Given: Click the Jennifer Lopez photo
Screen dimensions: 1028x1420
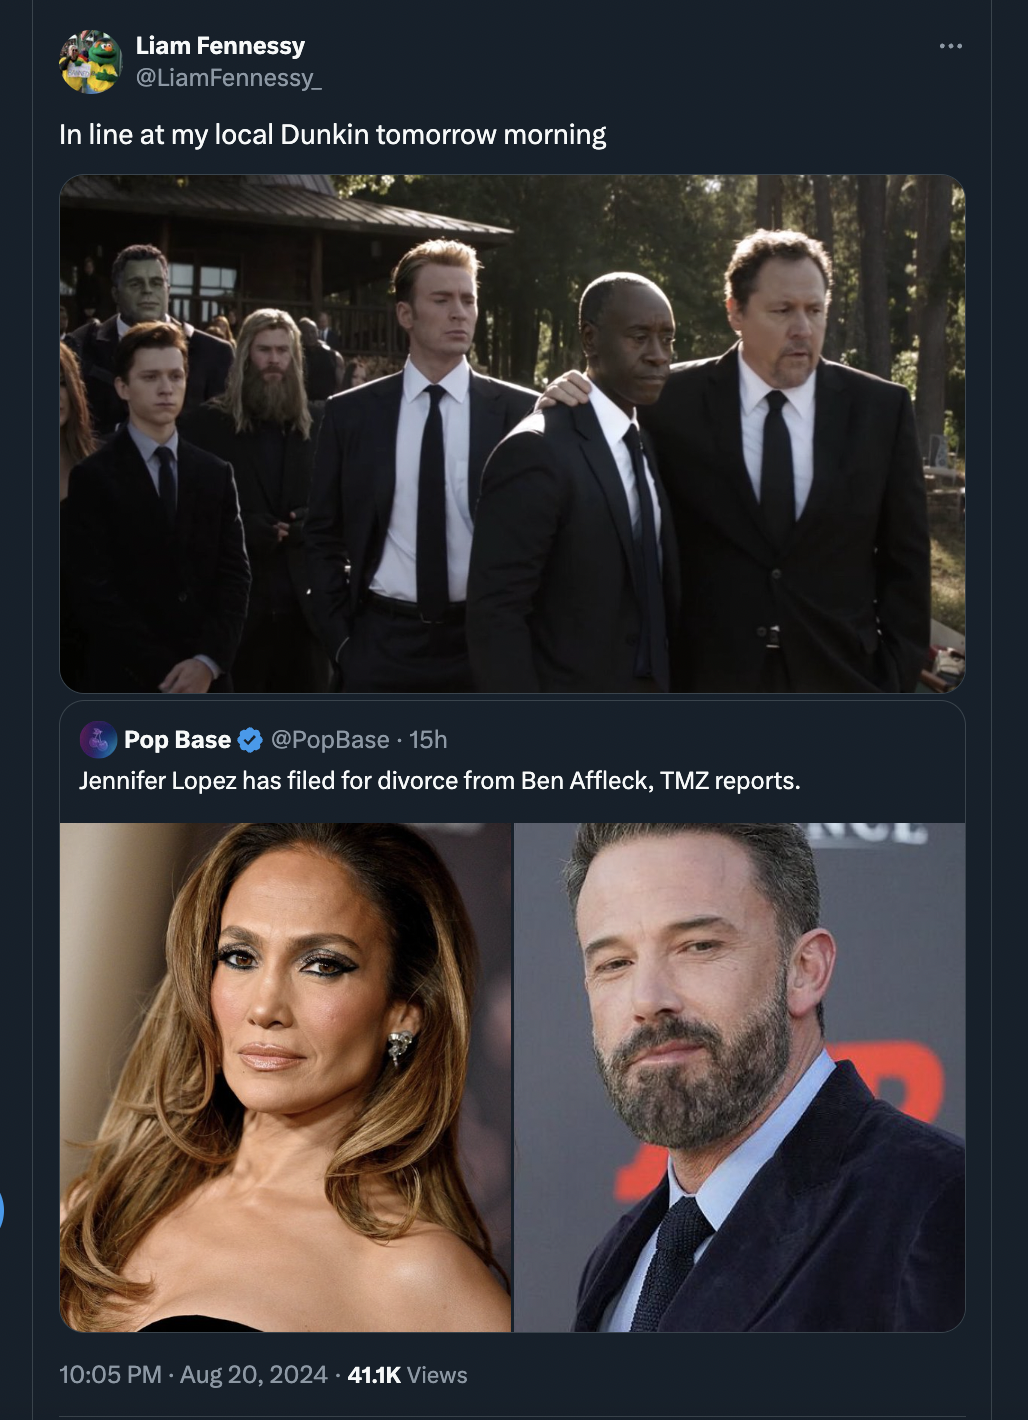Looking at the screenshot, I should 285,1075.
